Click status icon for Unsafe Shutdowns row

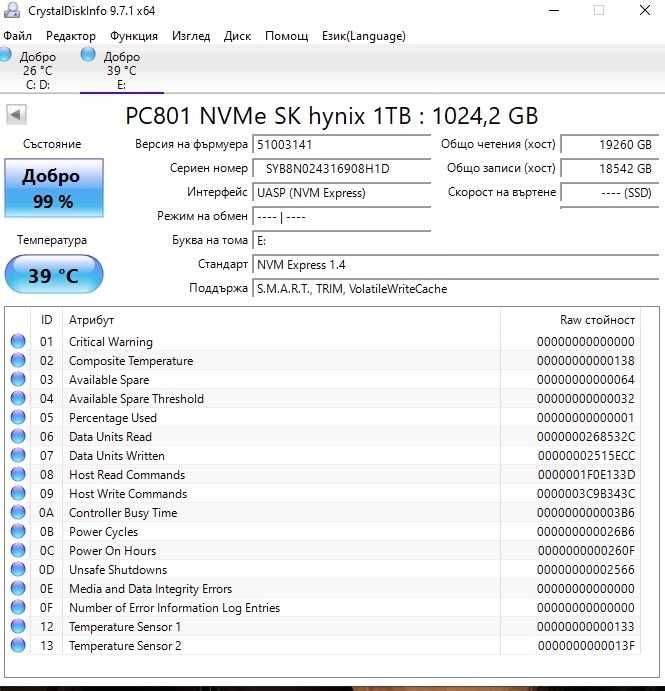[18, 569]
